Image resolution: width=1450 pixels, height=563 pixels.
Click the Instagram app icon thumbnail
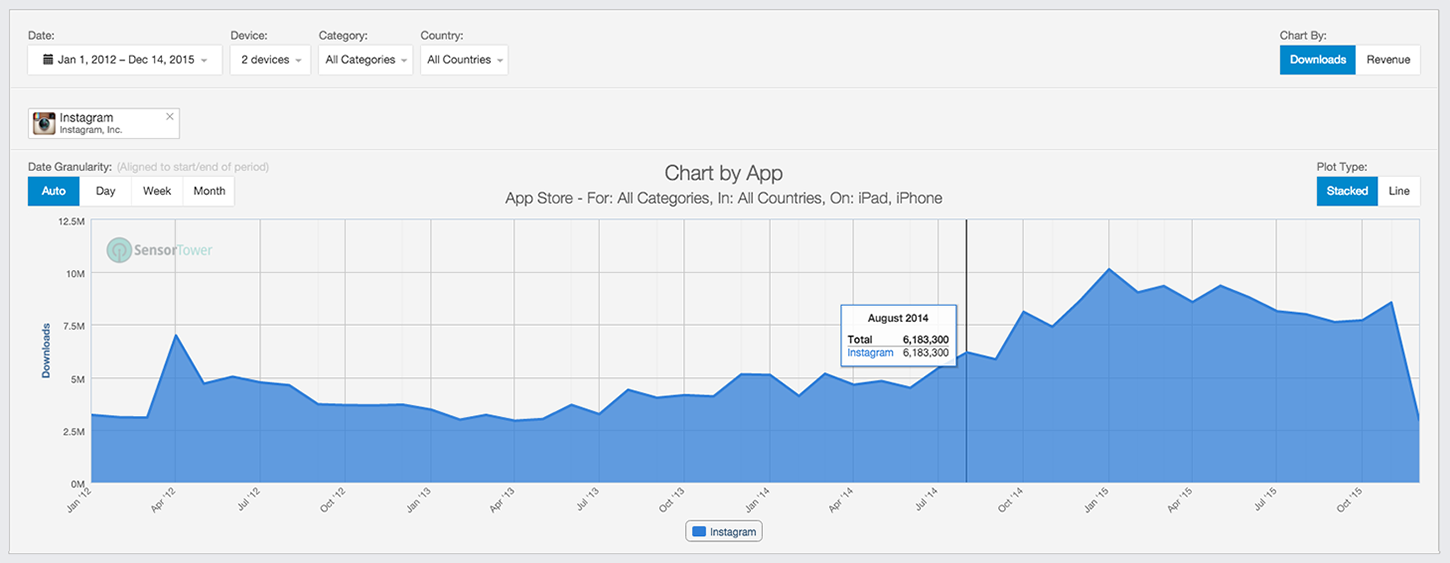(44, 123)
